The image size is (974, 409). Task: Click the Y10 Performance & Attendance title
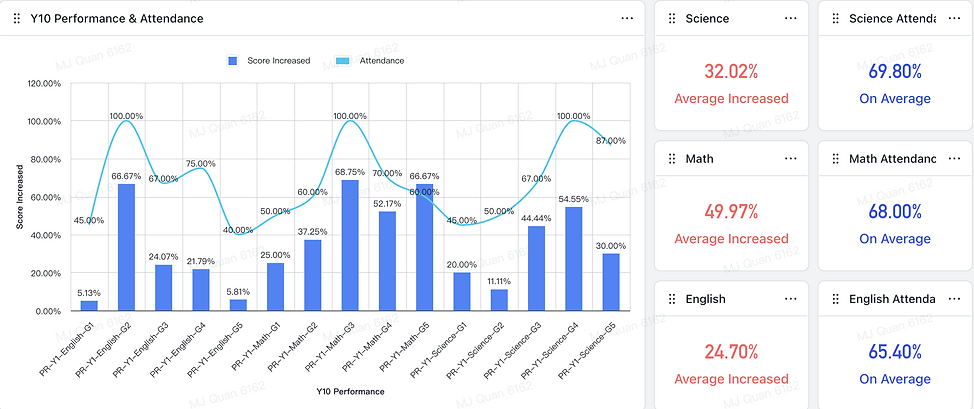(117, 19)
